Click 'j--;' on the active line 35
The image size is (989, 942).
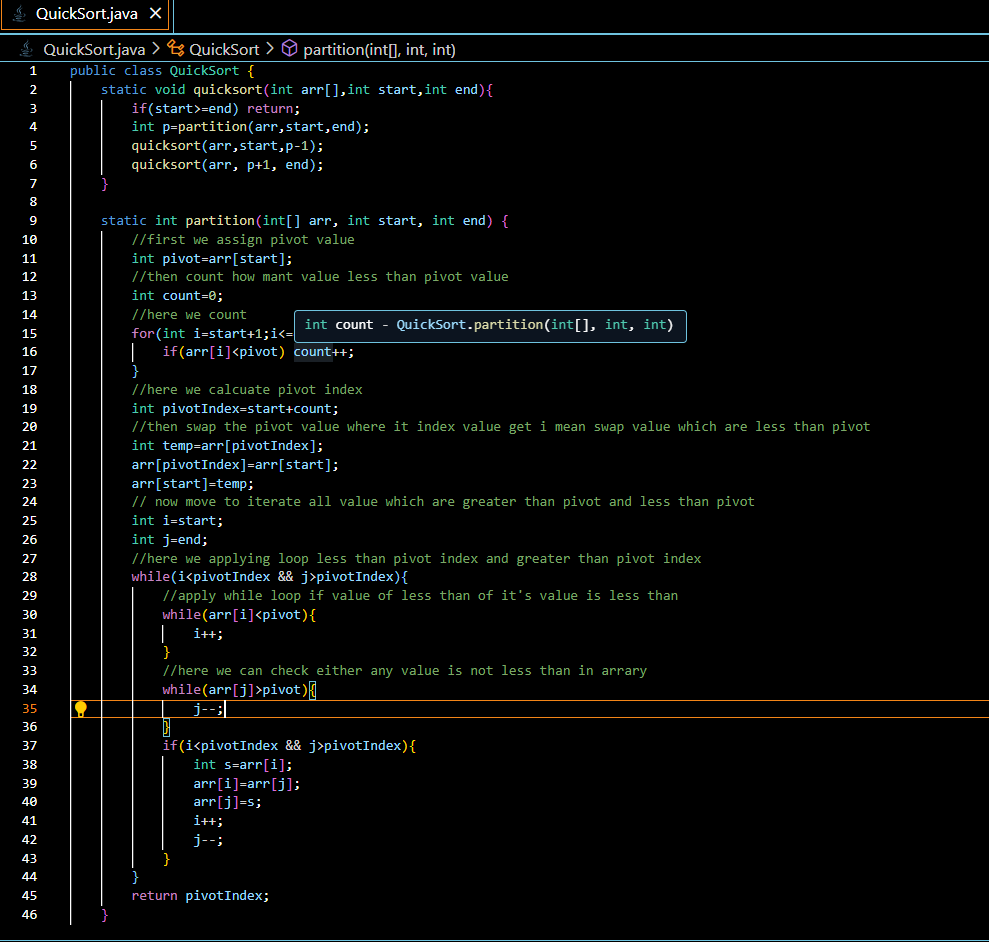pyautogui.click(x=208, y=709)
